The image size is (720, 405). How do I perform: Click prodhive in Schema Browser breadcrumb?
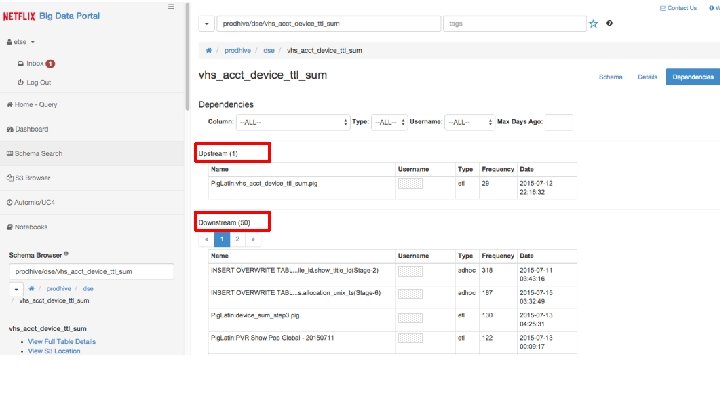pos(59,288)
